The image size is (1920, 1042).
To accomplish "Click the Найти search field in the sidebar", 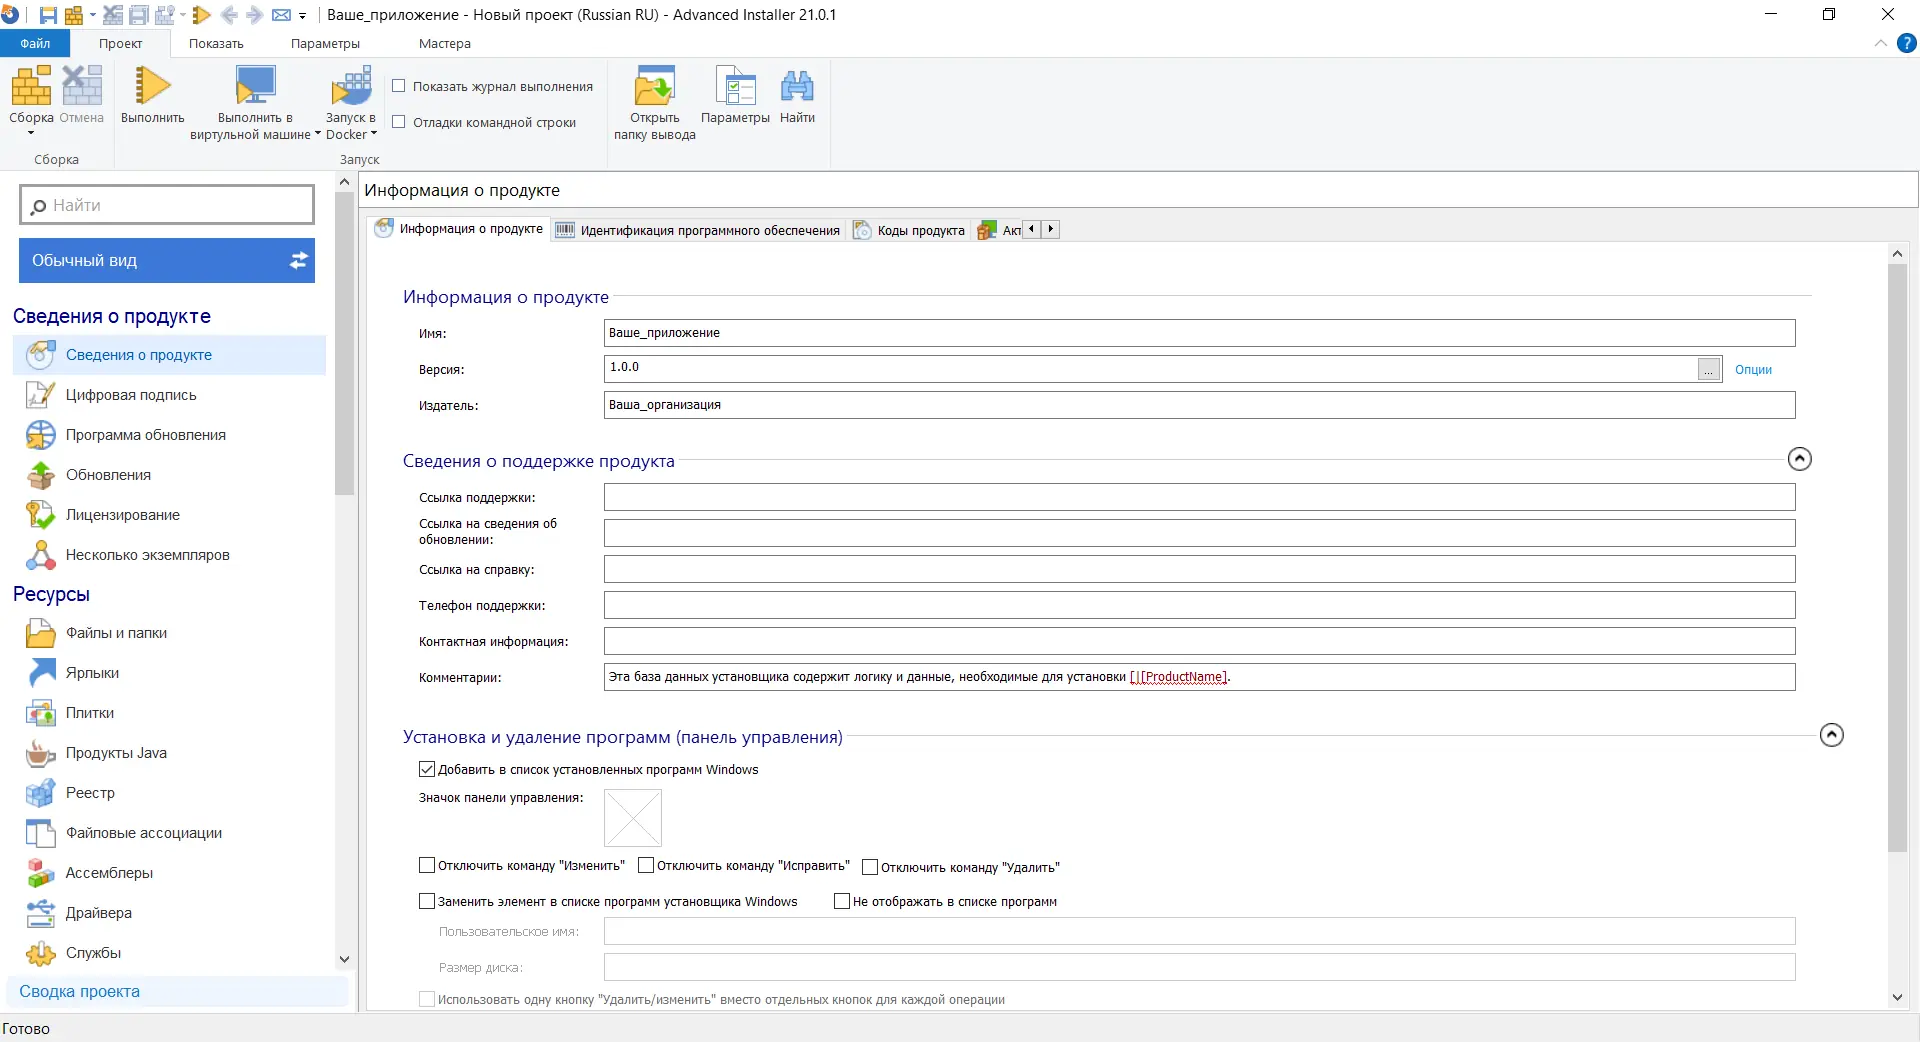I will coord(167,205).
